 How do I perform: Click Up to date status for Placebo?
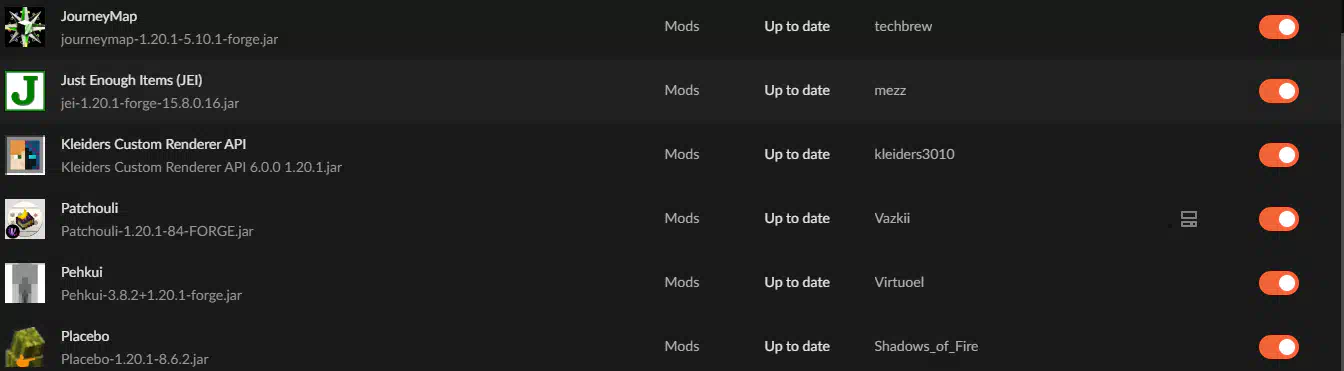tap(797, 346)
